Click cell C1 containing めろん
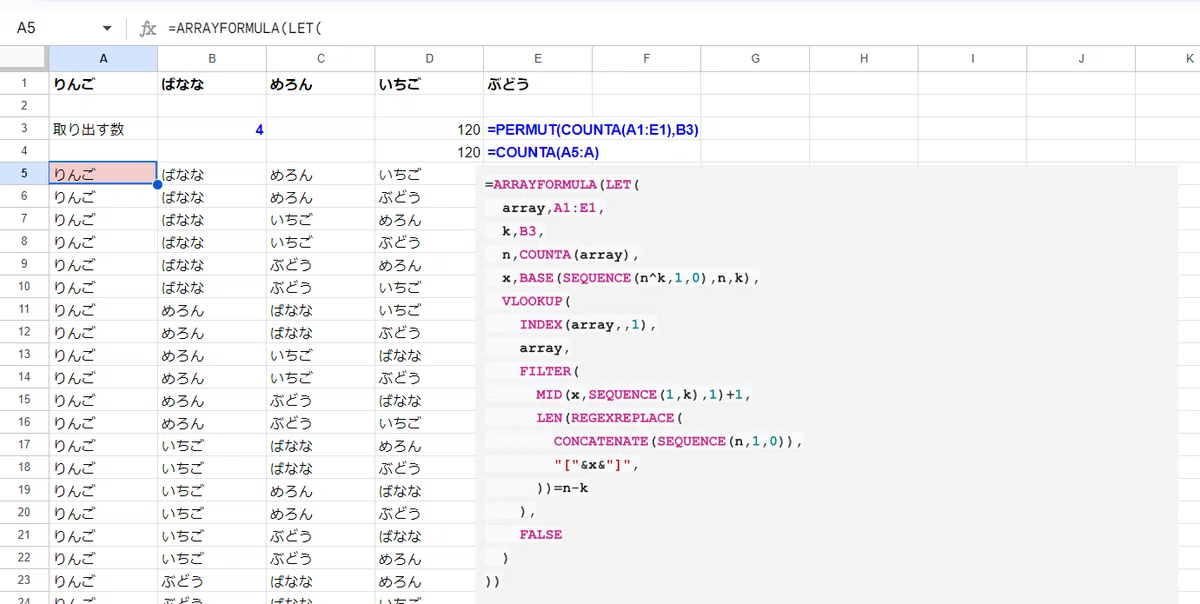 pos(320,84)
